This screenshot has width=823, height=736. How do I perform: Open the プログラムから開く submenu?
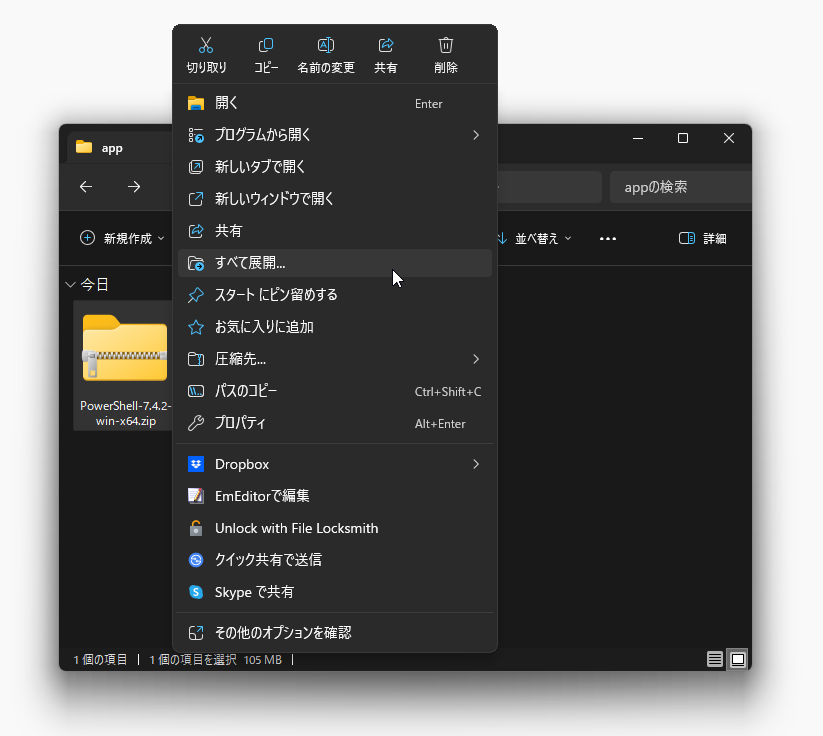[x=335, y=135]
